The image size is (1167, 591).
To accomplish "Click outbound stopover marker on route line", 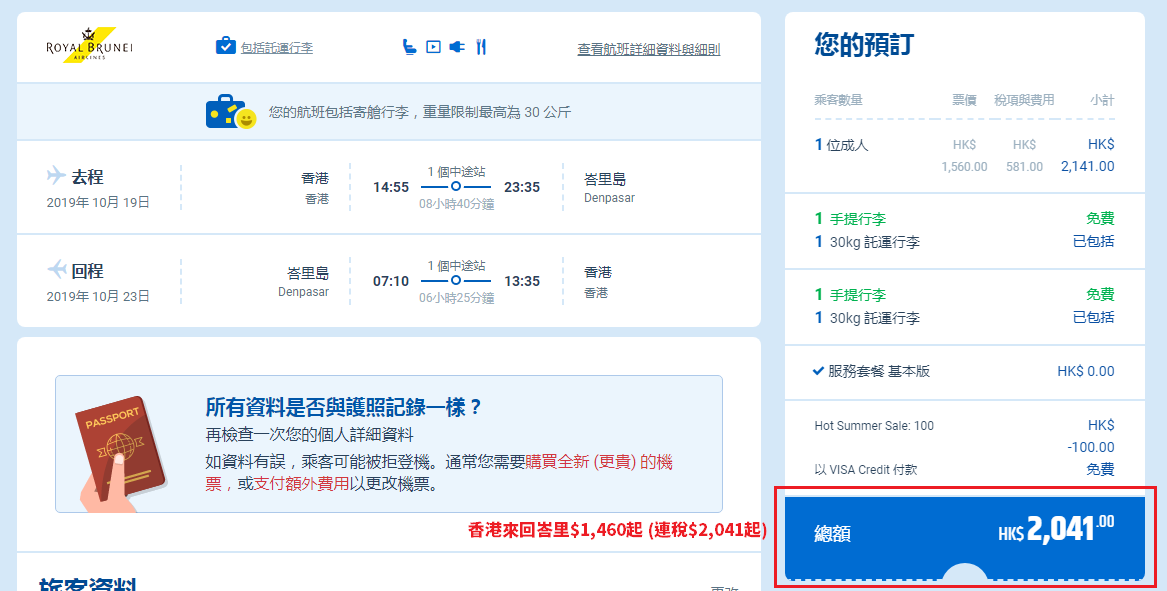I will click(x=455, y=187).
